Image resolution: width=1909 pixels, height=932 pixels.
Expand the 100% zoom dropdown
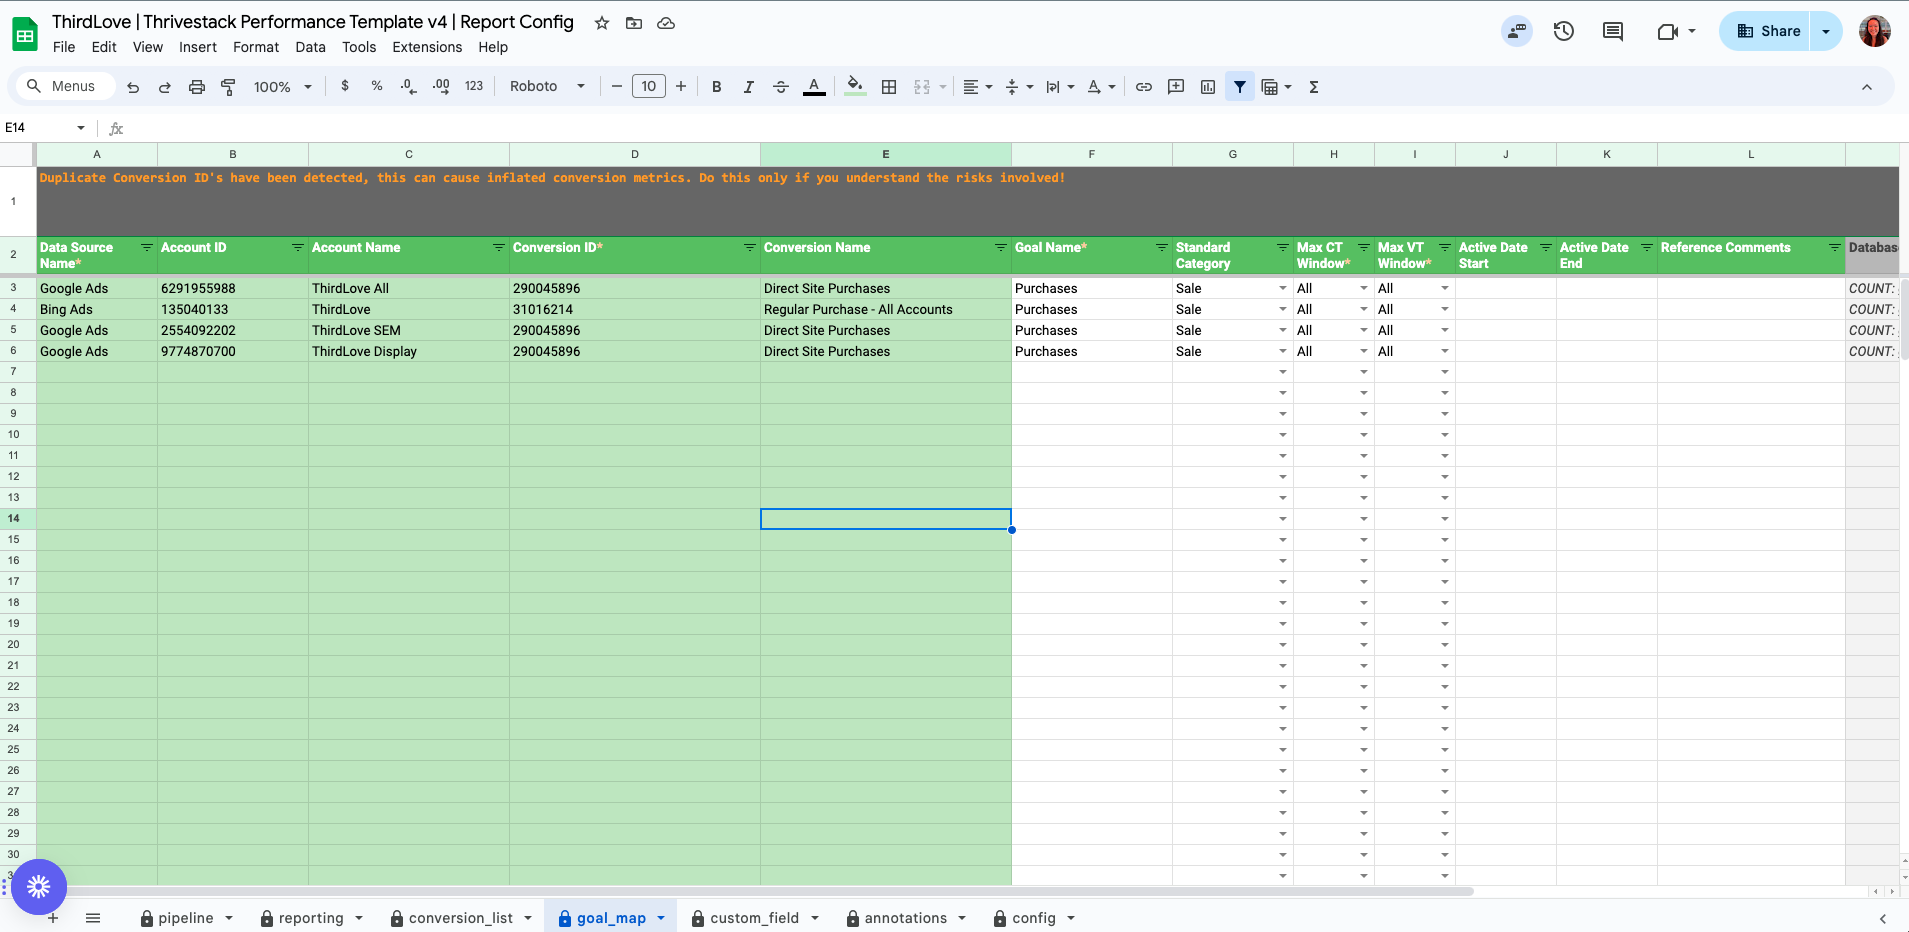click(x=283, y=87)
